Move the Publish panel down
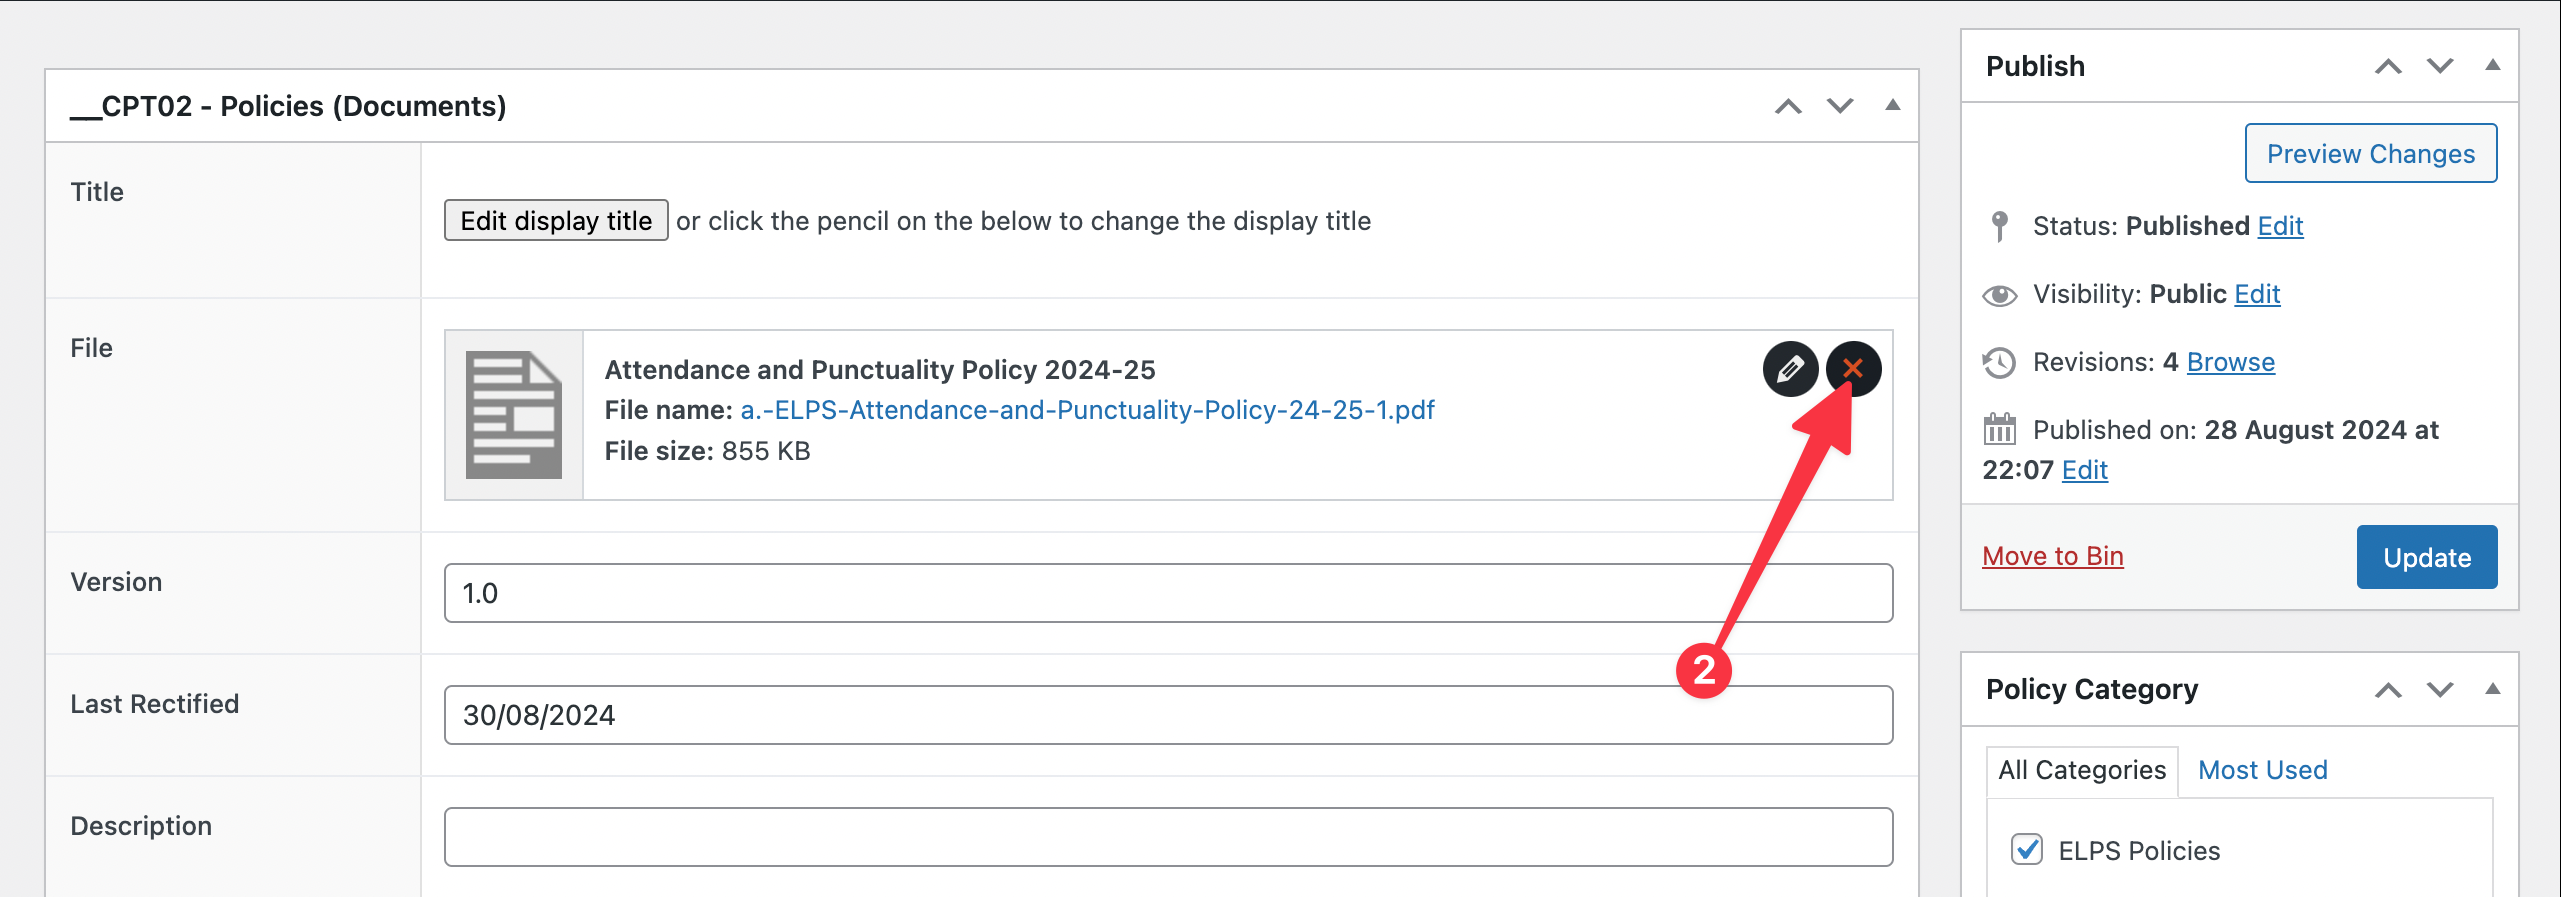The width and height of the screenshot is (2561, 897). (x=2440, y=67)
